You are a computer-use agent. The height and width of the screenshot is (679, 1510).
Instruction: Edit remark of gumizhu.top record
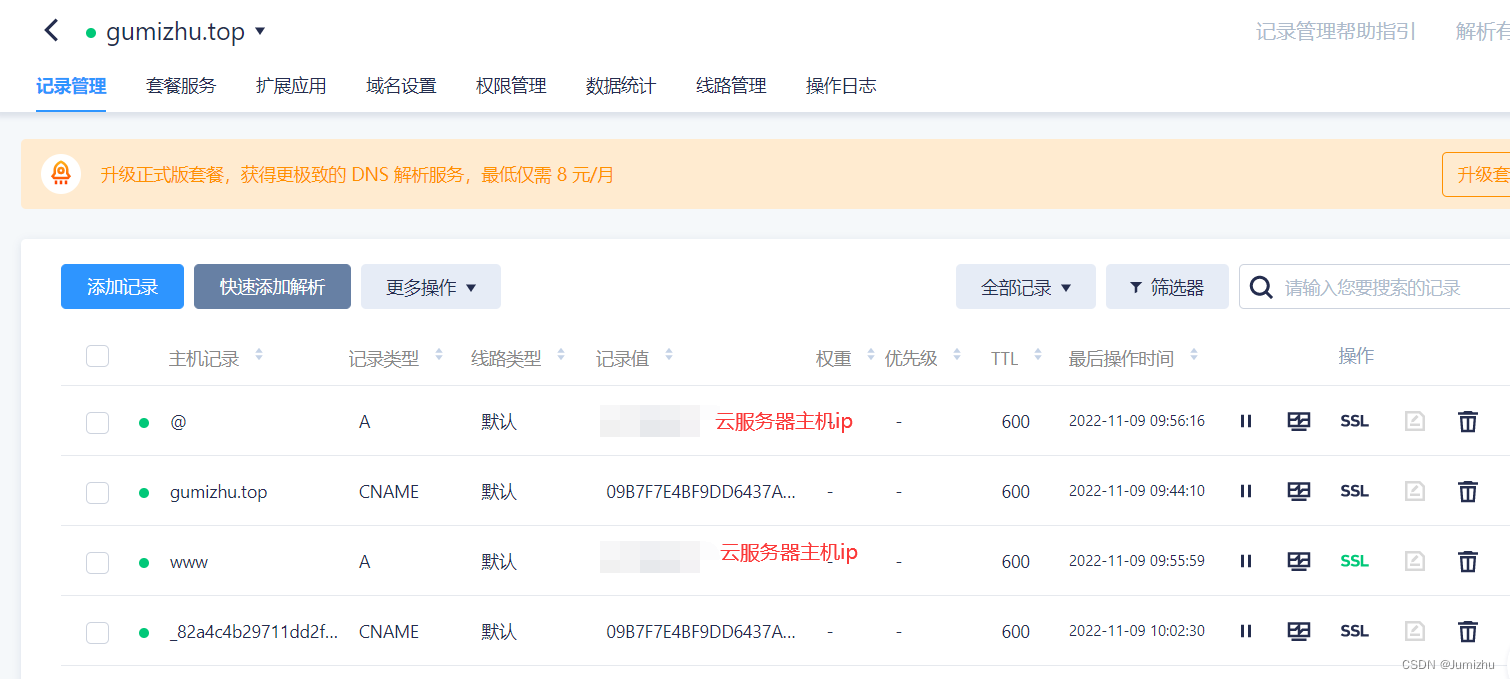(x=1414, y=491)
